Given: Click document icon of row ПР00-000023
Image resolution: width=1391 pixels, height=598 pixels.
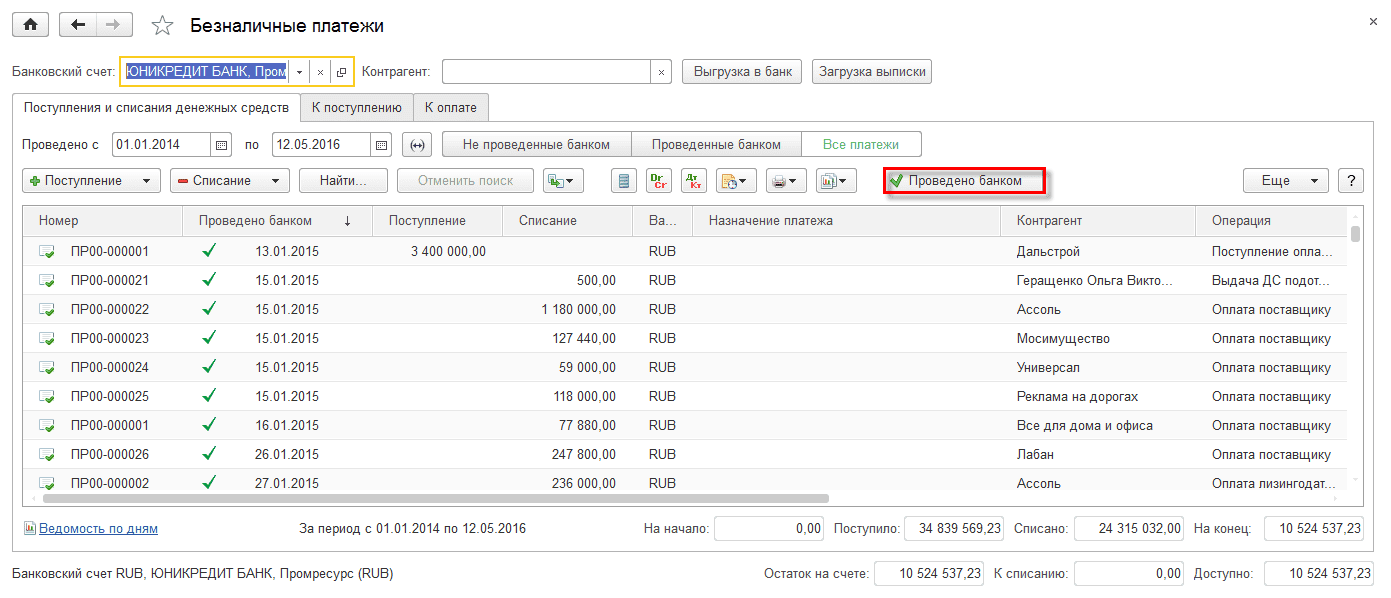Looking at the screenshot, I should point(47,339).
